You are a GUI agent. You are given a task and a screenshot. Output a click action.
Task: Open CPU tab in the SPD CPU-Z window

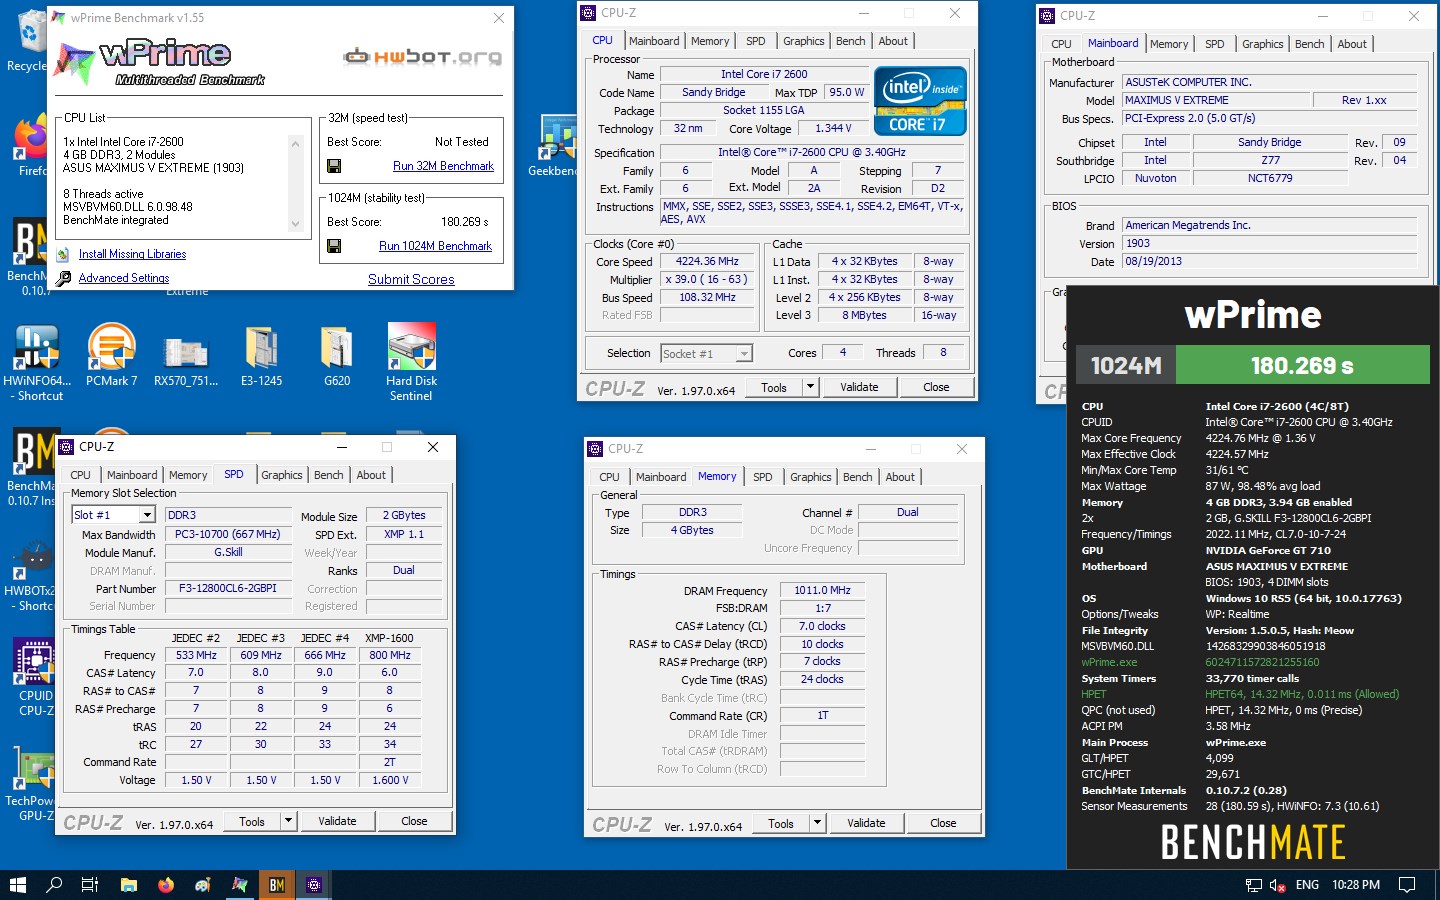click(80, 475)
